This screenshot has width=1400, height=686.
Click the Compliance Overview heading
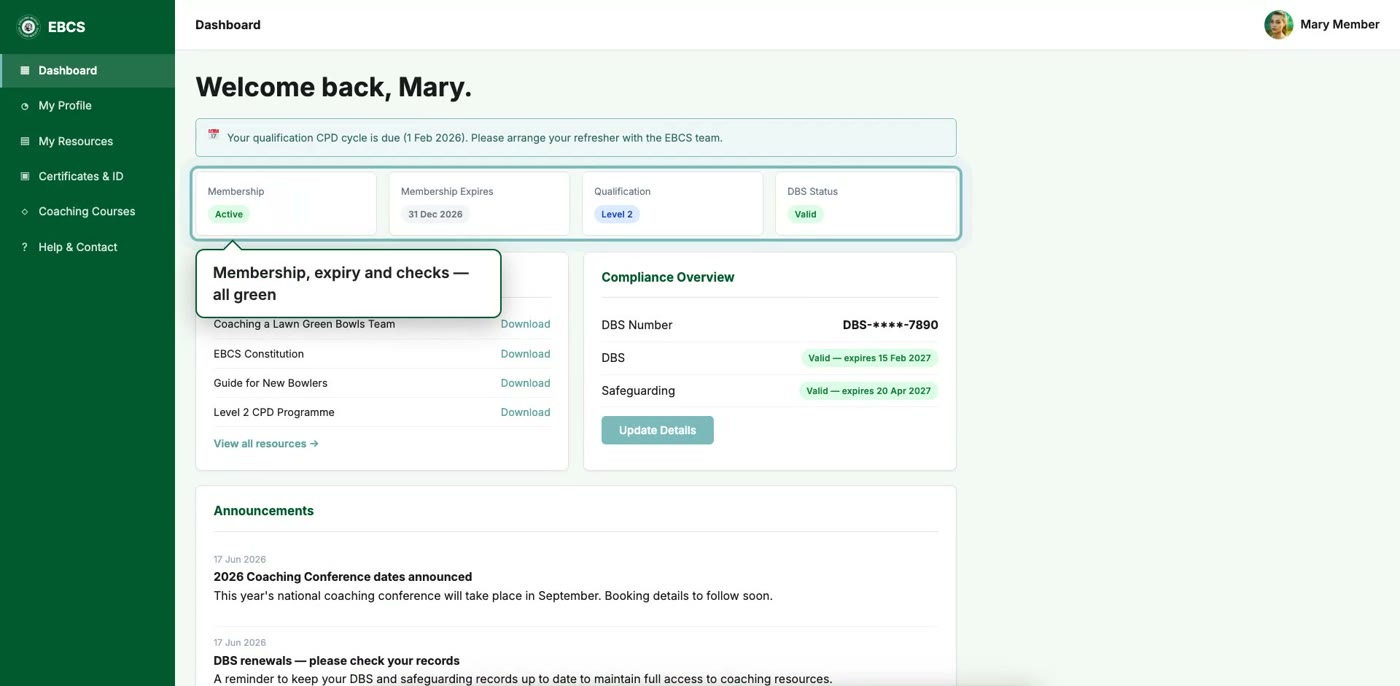[x=668, y=278]
